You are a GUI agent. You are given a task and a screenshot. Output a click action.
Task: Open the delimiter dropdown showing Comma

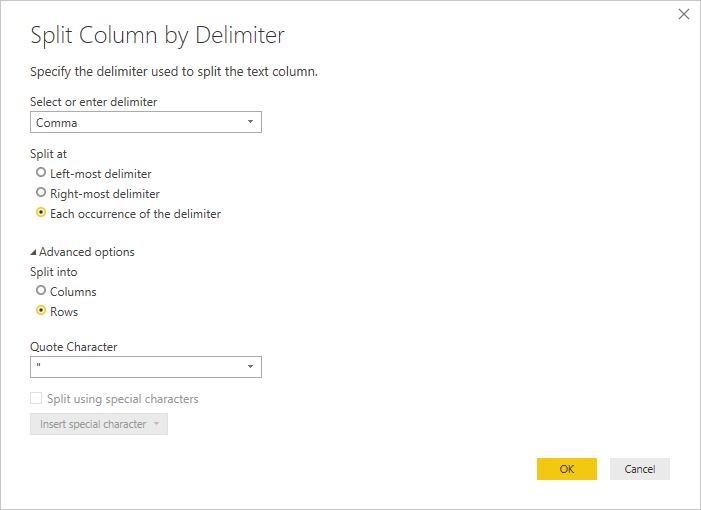146,122
